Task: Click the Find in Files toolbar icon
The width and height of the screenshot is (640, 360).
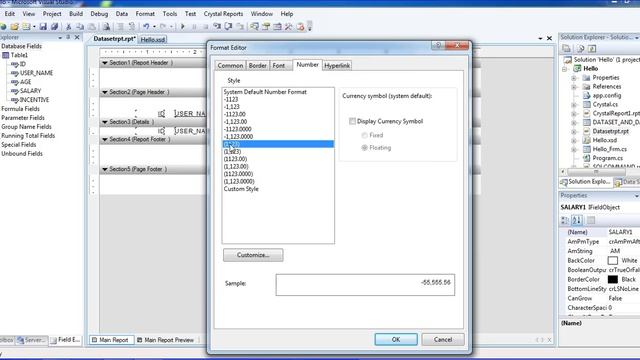Action: pyautogui.click(x=106, y=27)
